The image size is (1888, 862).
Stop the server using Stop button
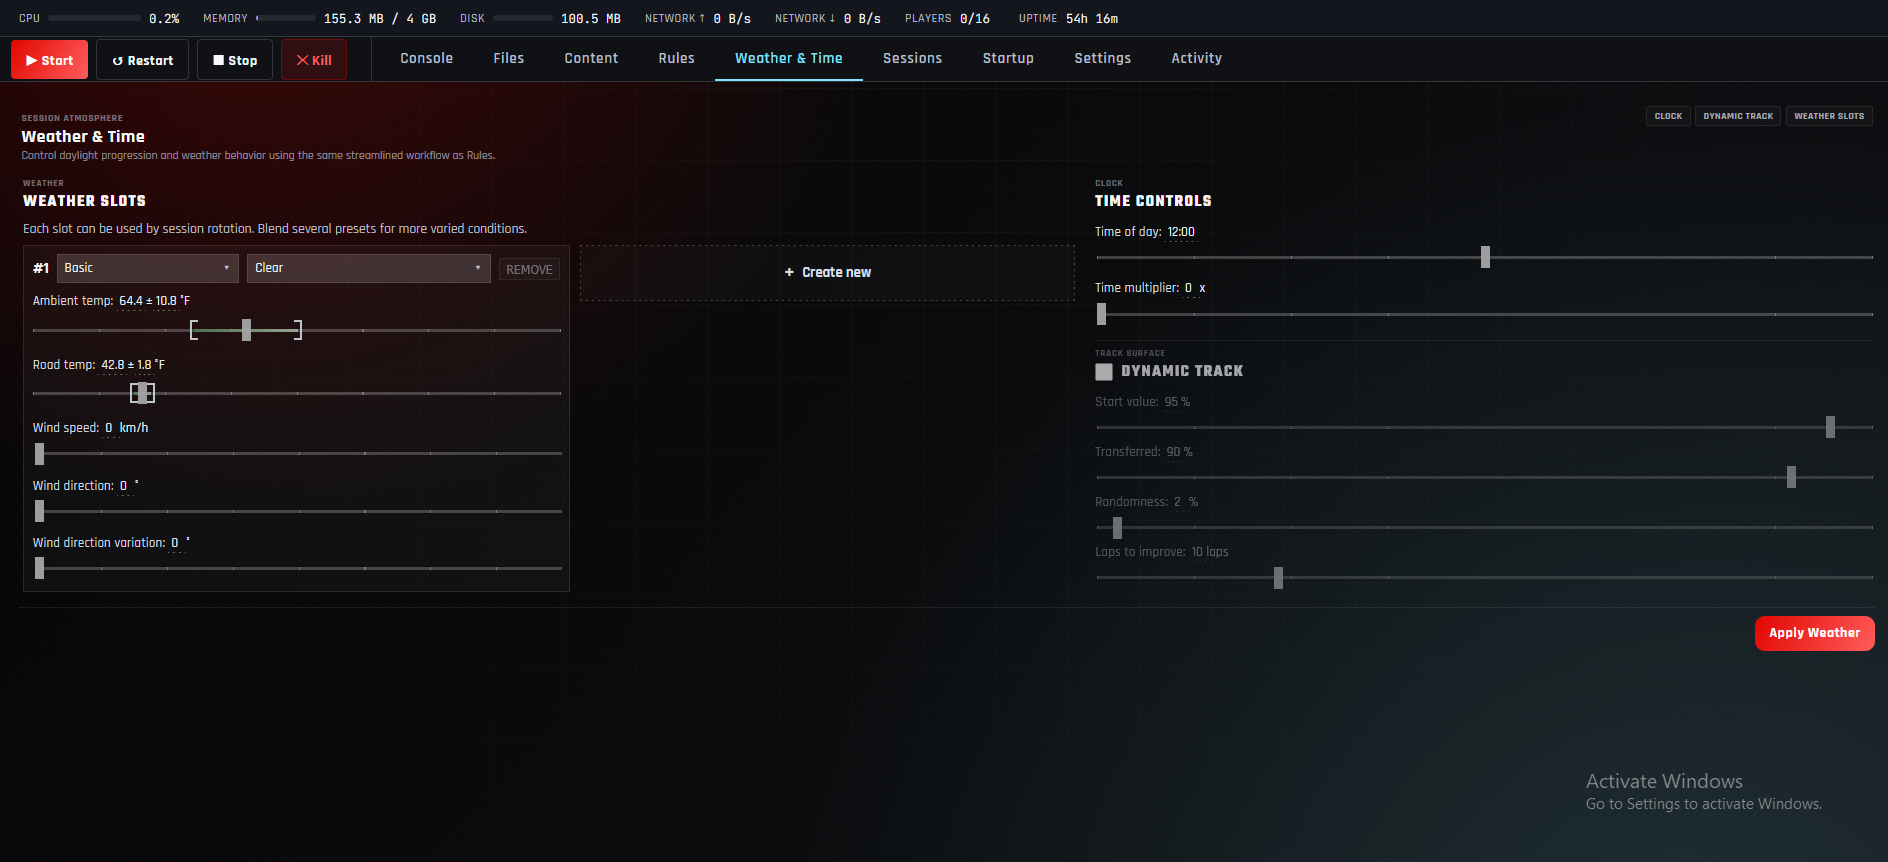tap(235, 60)
